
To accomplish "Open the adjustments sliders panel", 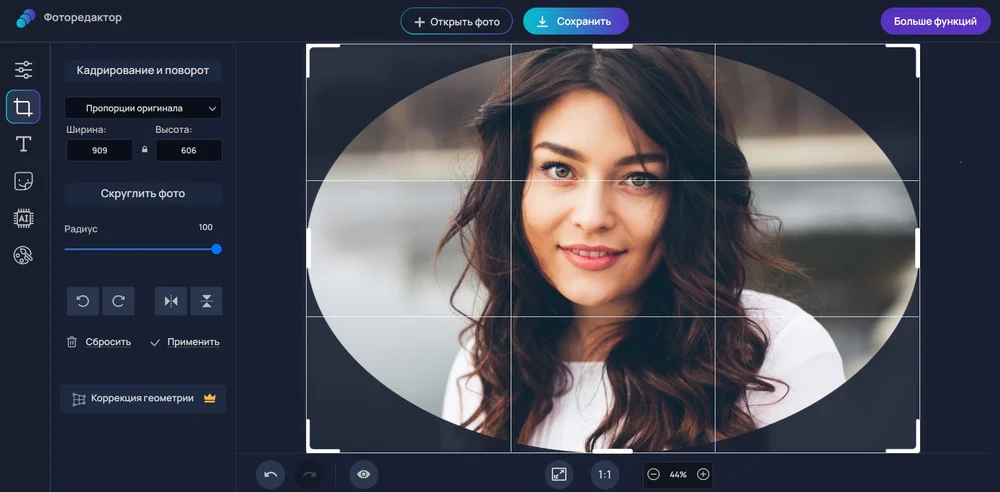I will click(x=24, y=70).
